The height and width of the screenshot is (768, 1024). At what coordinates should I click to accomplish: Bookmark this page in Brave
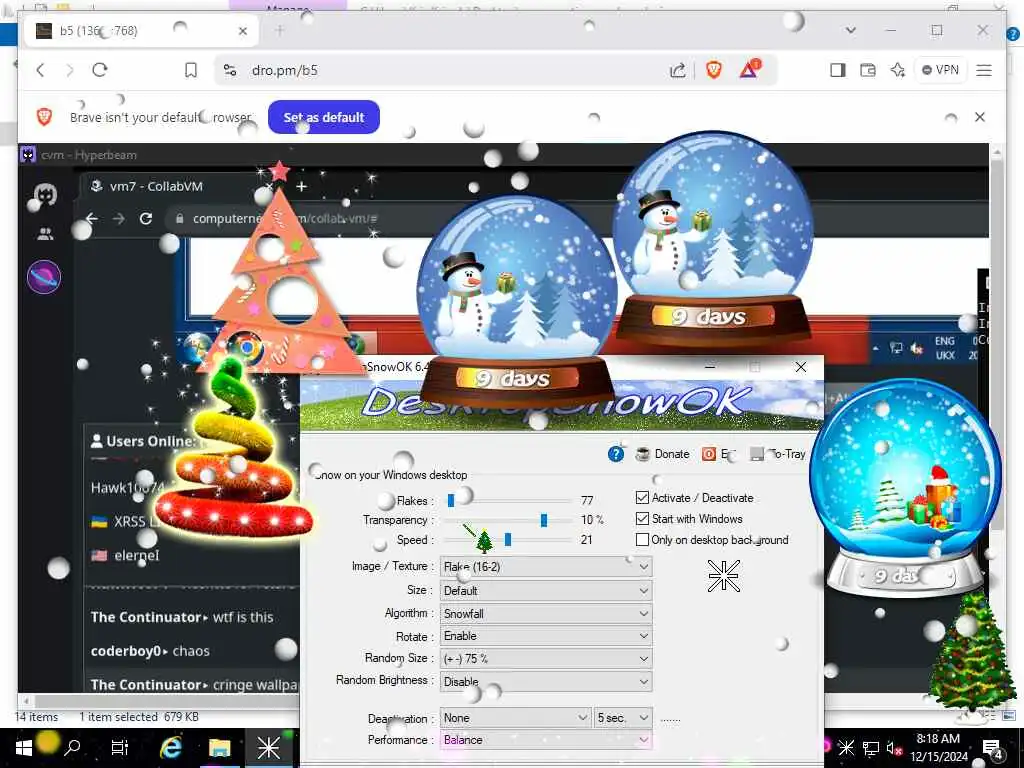click(x=191, y=70)
